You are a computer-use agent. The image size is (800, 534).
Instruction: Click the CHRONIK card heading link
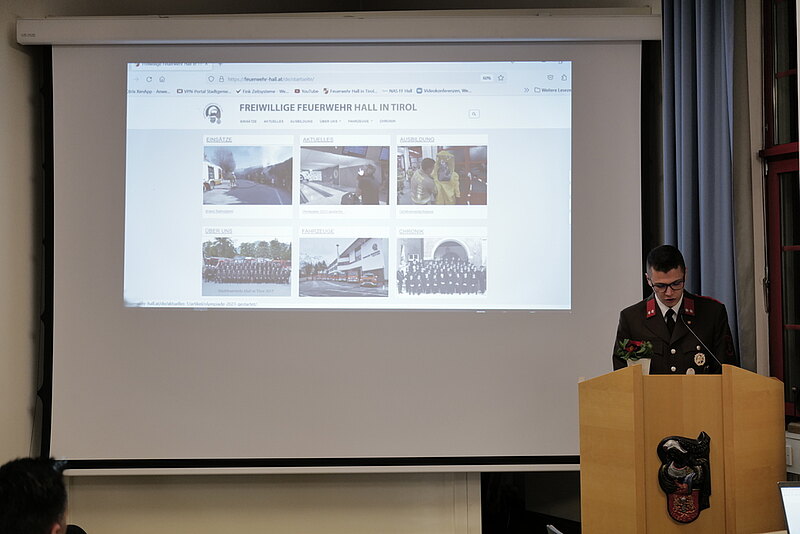(411, 231)
